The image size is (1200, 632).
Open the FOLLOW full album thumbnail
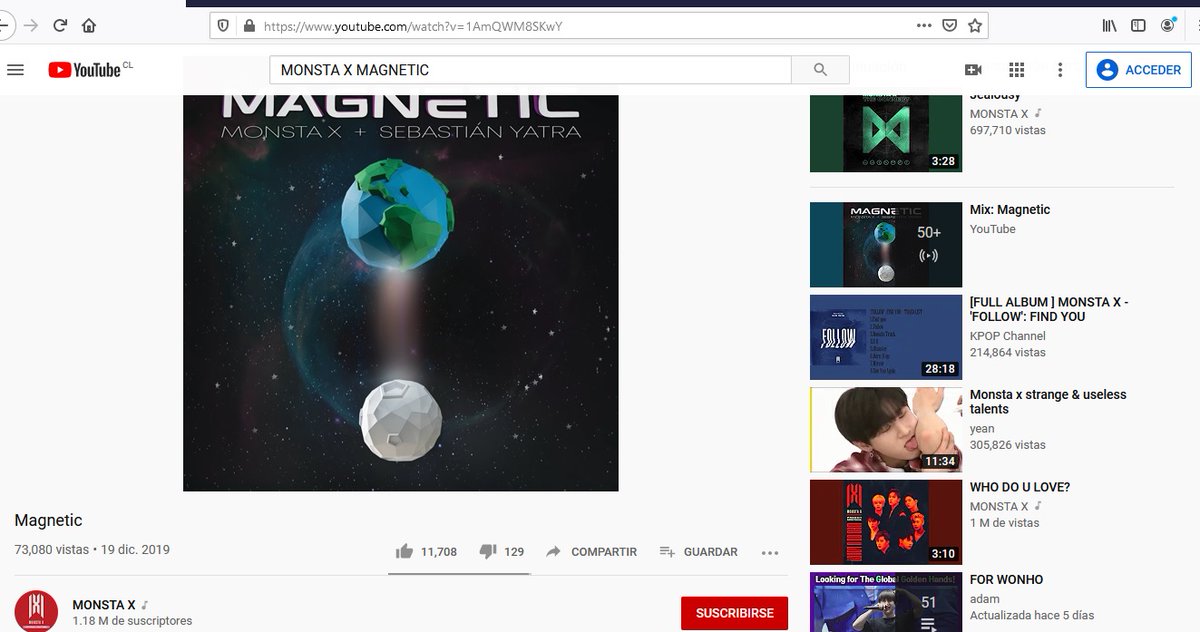[x=886, y=337]
